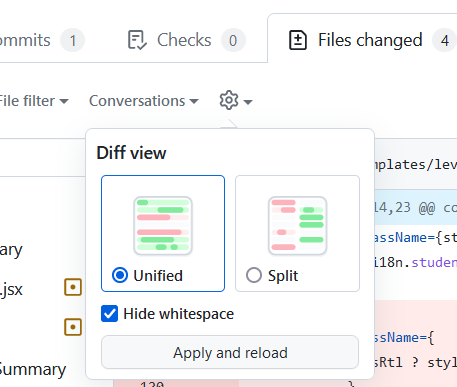457x387 pixels.
Task: Select the Split diff view radio button
Action: [x=254, y=275]
